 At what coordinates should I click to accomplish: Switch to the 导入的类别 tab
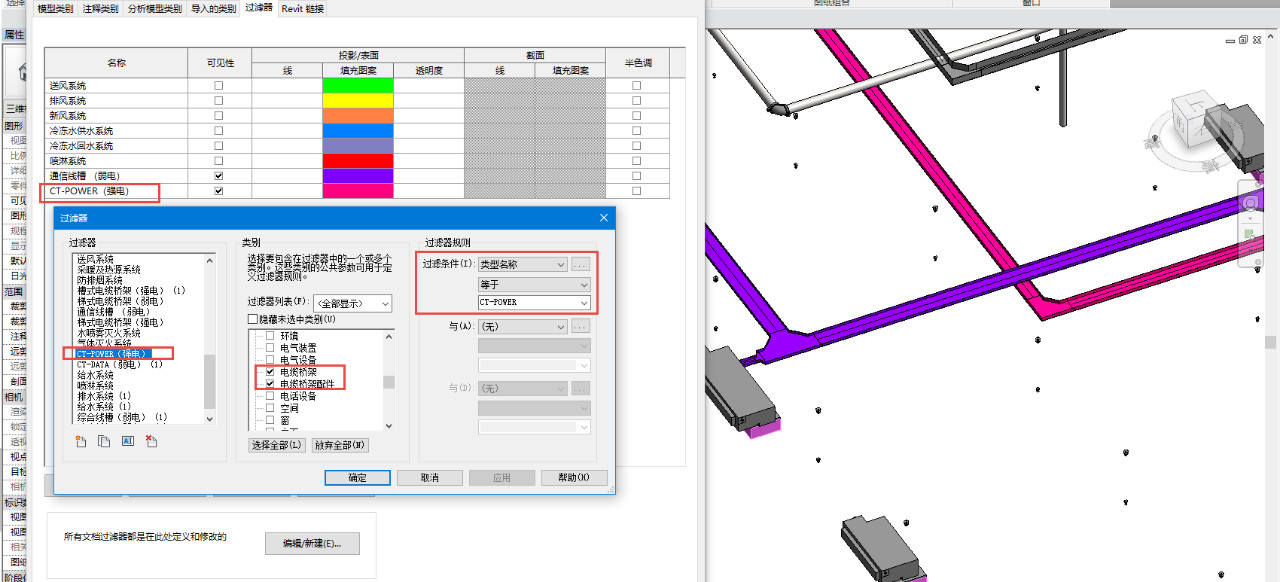tap(213, 9)
